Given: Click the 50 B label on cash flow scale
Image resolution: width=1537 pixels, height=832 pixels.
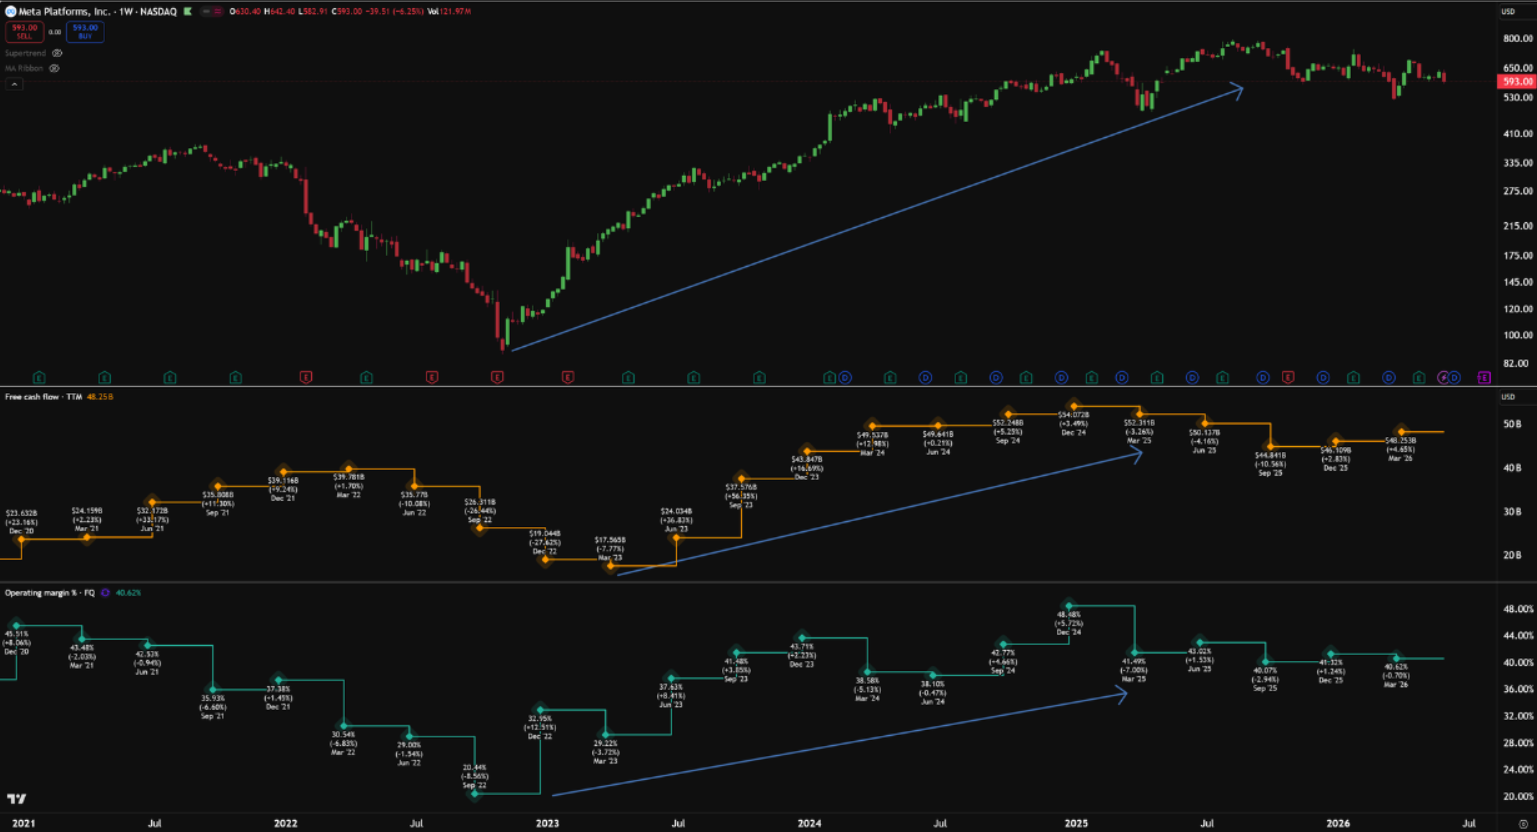Looking at the screenshot, I should pyautogui.click(x=1512, y=424).
